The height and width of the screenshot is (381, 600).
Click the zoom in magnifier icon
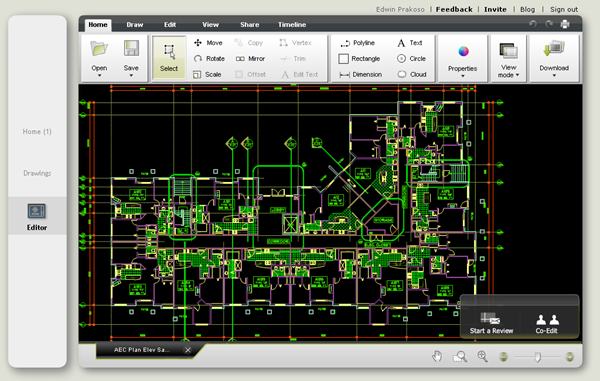pos(482,357)
